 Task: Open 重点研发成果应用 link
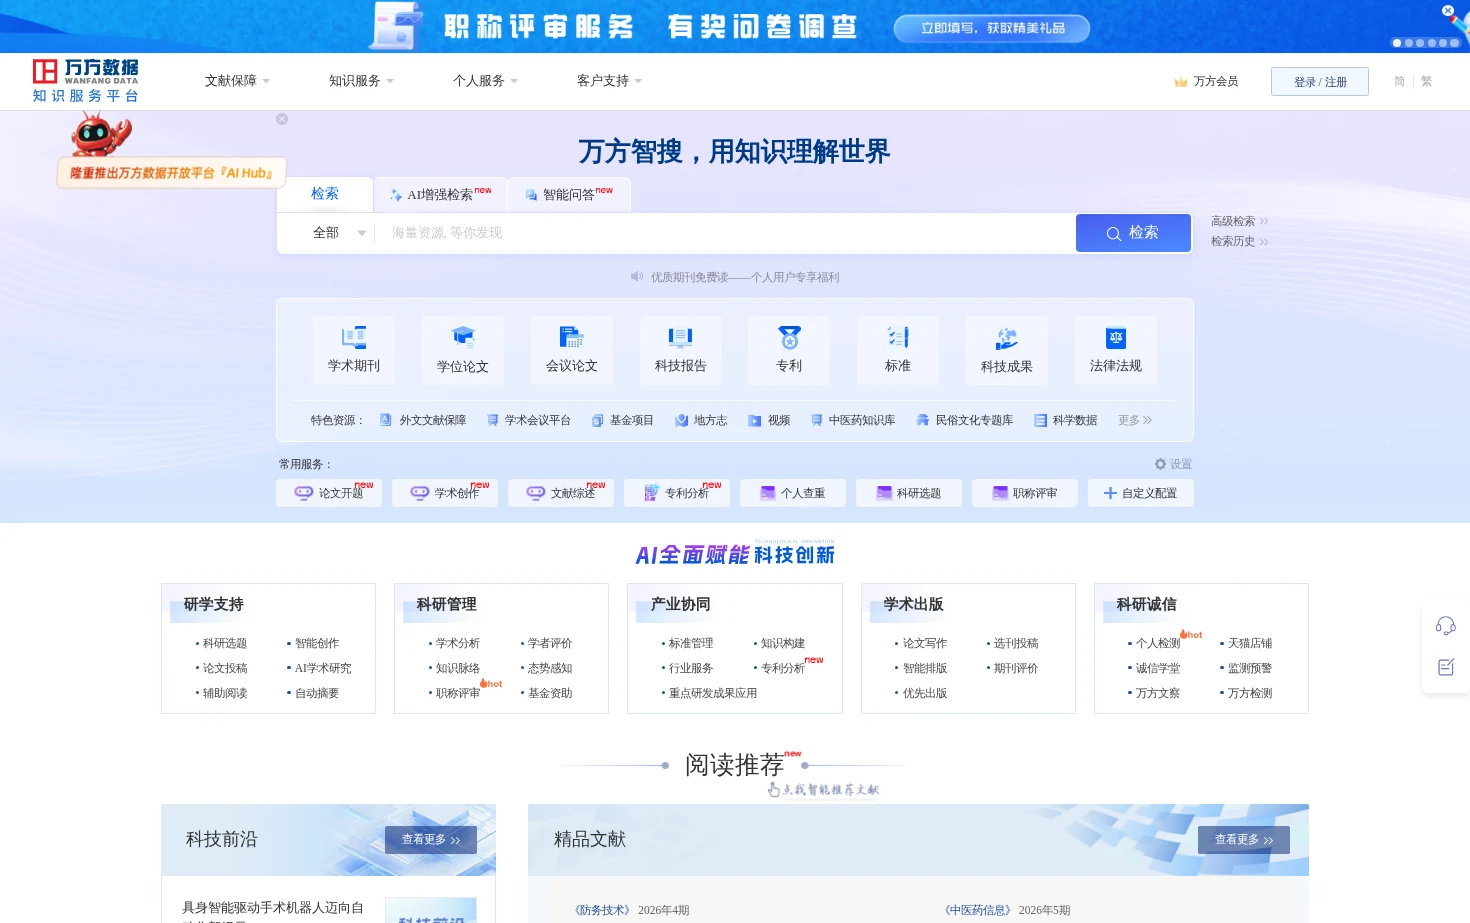tap(712, 693)
